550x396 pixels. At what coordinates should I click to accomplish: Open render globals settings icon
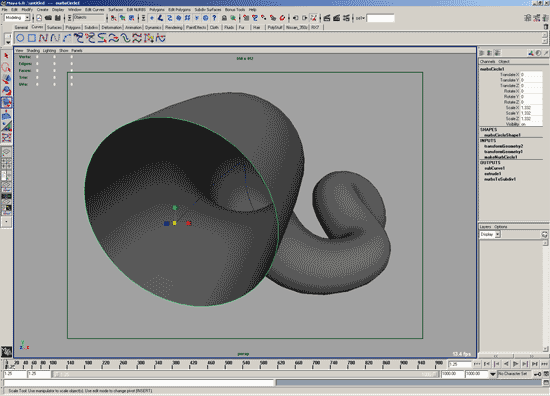tap(346, 18)
